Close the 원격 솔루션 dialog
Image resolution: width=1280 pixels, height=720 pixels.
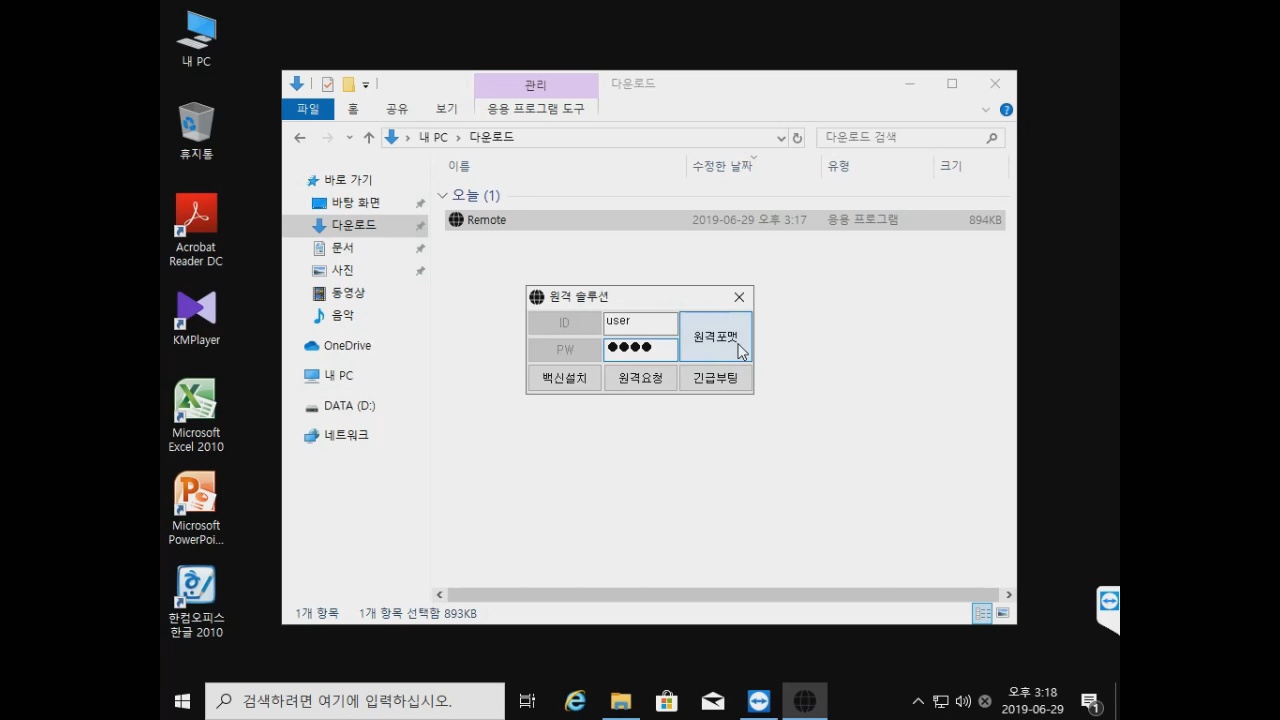739,297
